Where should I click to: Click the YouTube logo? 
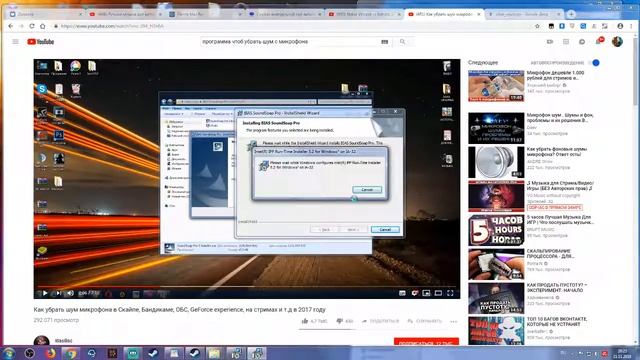pyautogui.click(x=40, y=42)
